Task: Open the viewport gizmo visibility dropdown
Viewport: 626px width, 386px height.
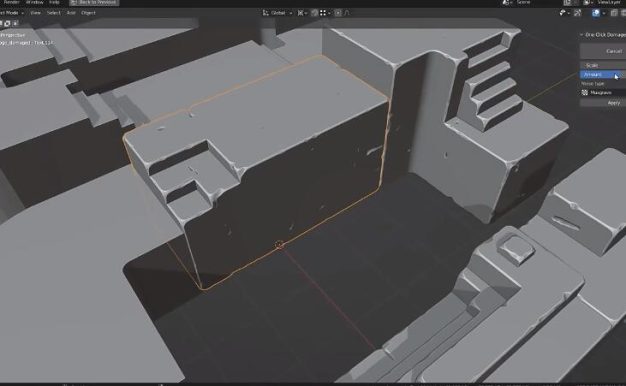Action: [564, 13]
